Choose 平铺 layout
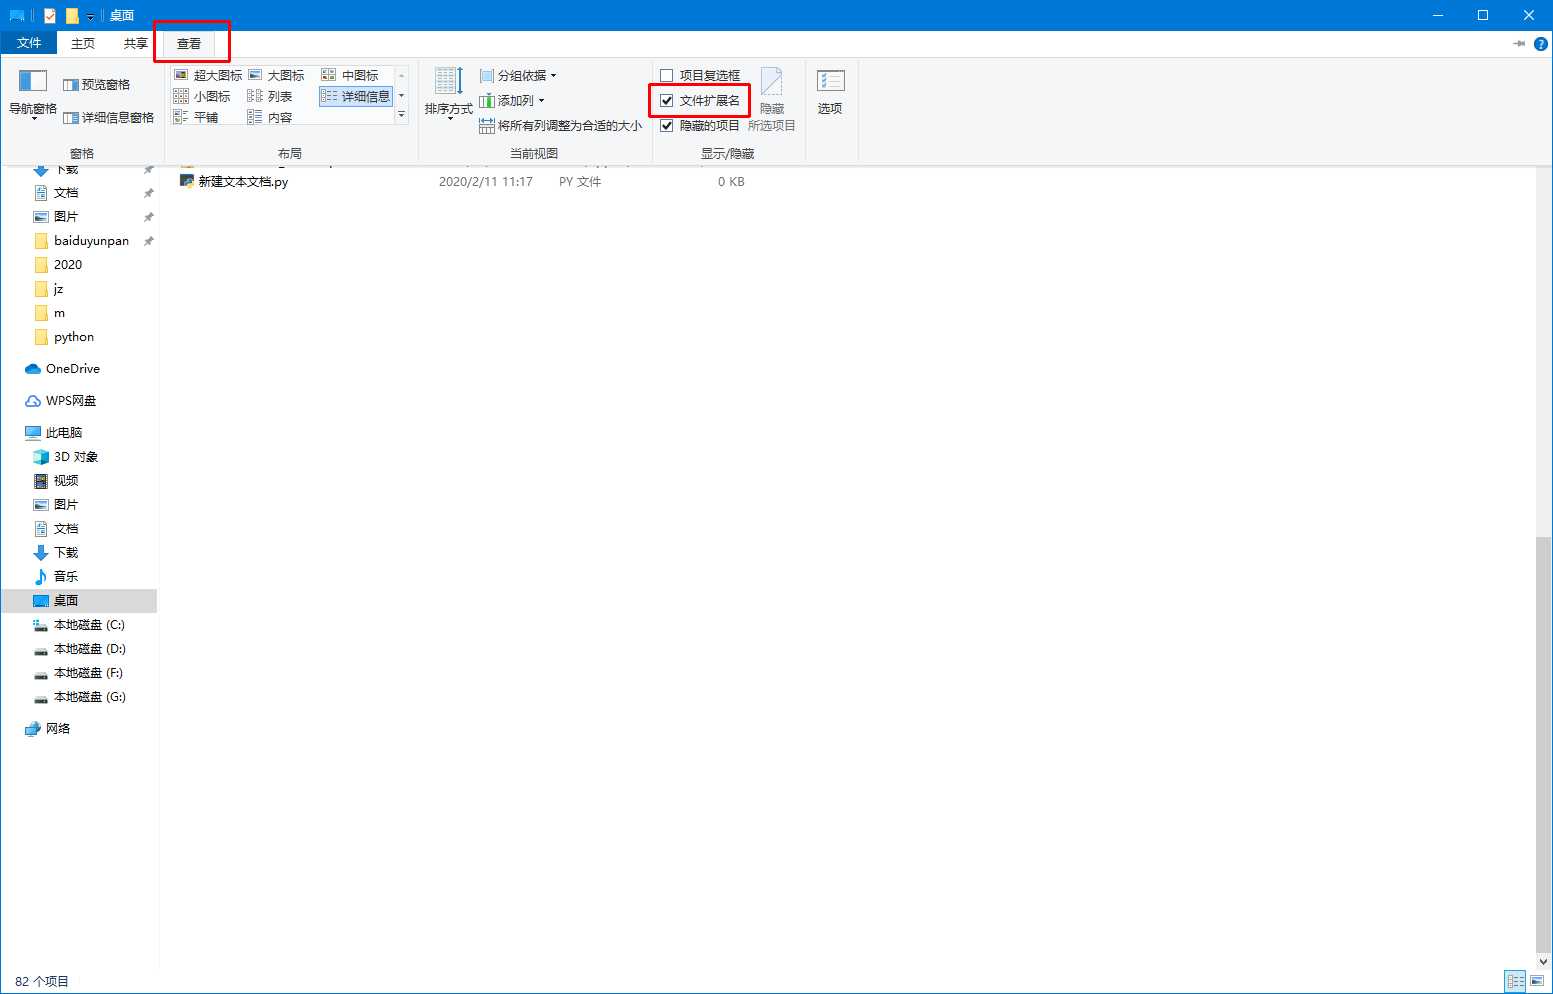This screenshot has width=1553, height=994. pos(196,117)
